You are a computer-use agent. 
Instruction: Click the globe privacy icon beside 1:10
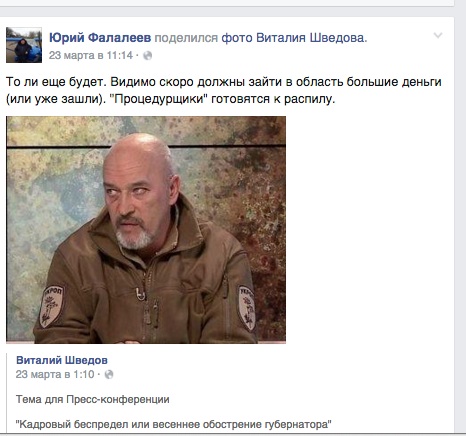[x=109, y=375]
